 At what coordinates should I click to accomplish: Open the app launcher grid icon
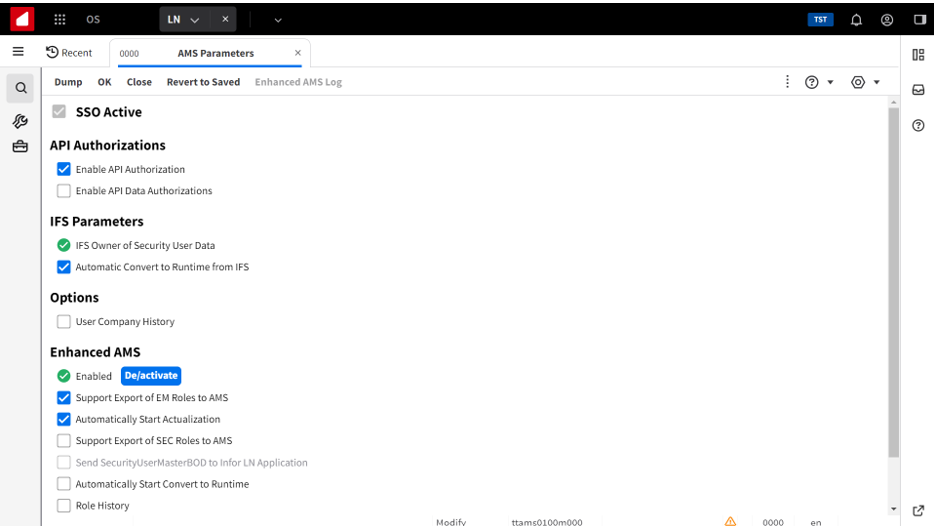point(60,19)
